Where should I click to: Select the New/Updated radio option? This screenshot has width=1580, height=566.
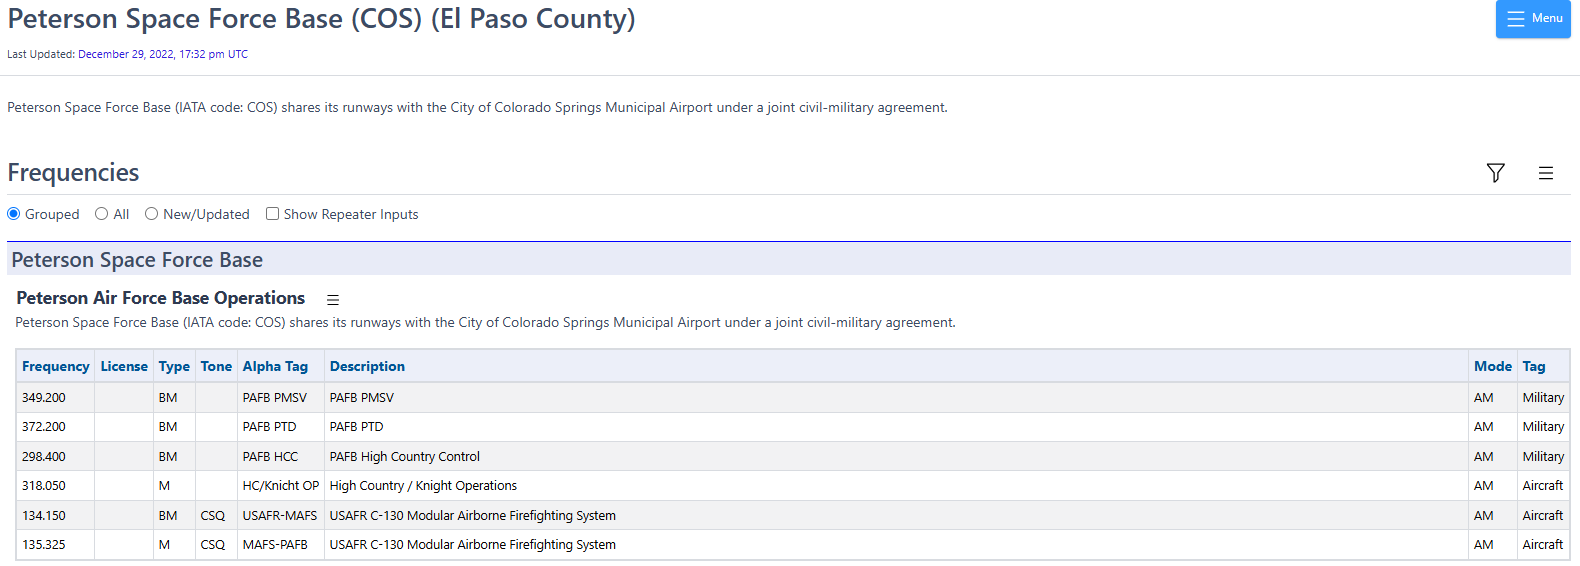click(152, 214)
